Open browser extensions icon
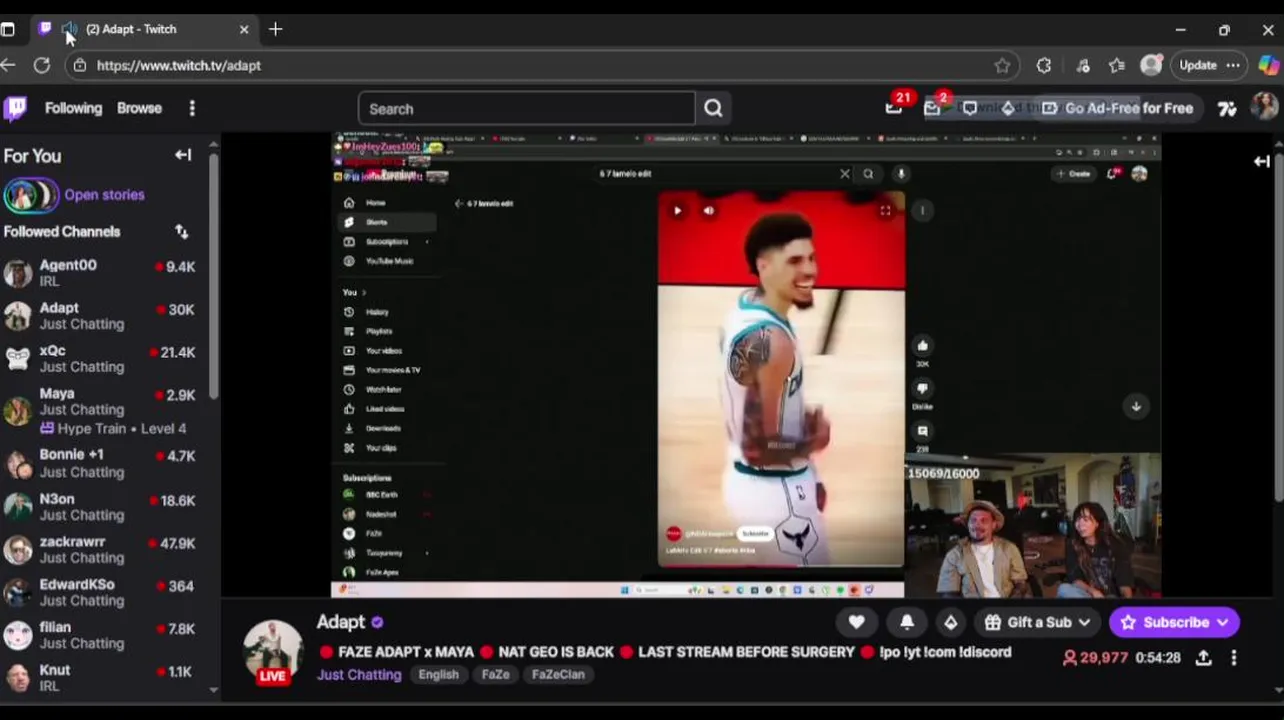 (1044, 65)
